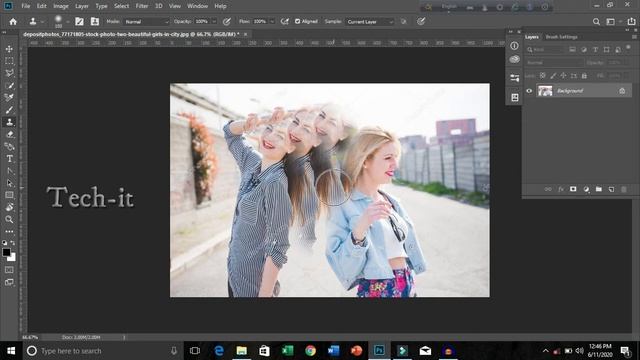Click the Create new layer icon
The height and width of the screenshot is (360, 640).
[x=611, y=189]
